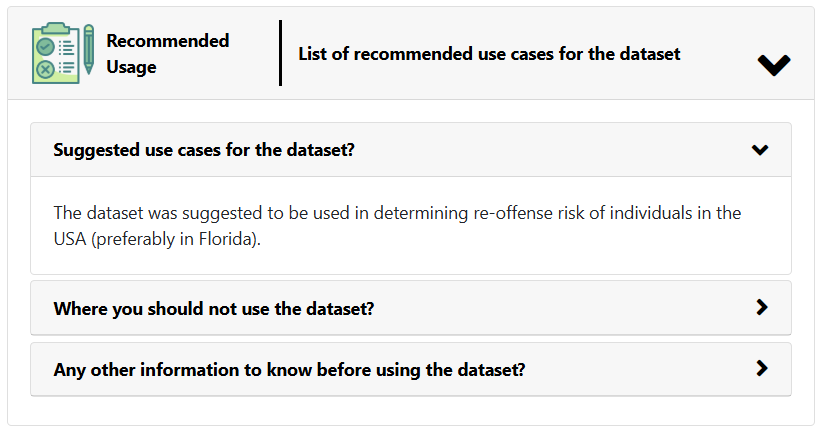Click the green check mark on clipboard
This screenshot has width=825, height=428.
point(46,46)
